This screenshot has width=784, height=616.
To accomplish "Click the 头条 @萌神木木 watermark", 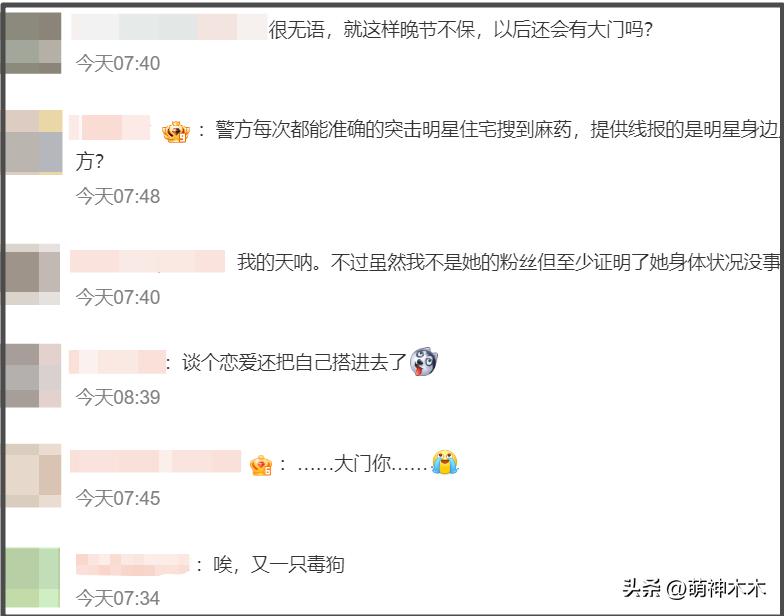I will coord(694,588).
